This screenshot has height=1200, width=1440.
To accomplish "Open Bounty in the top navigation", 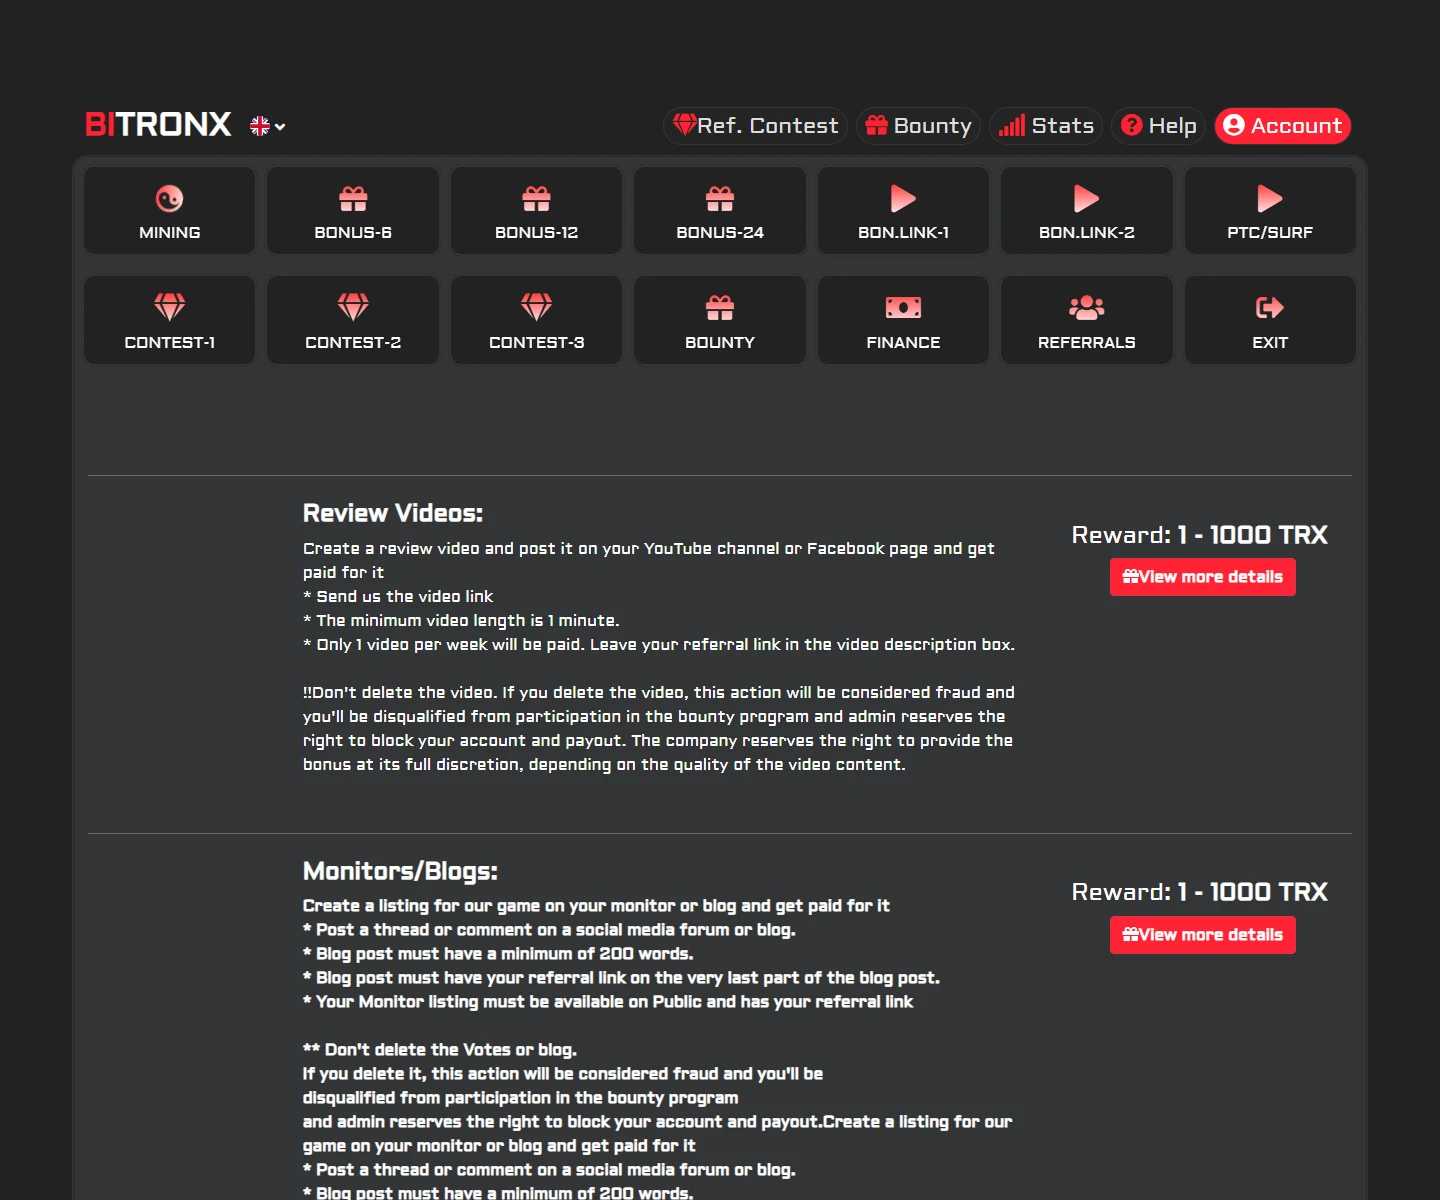I will click(918, 126).
